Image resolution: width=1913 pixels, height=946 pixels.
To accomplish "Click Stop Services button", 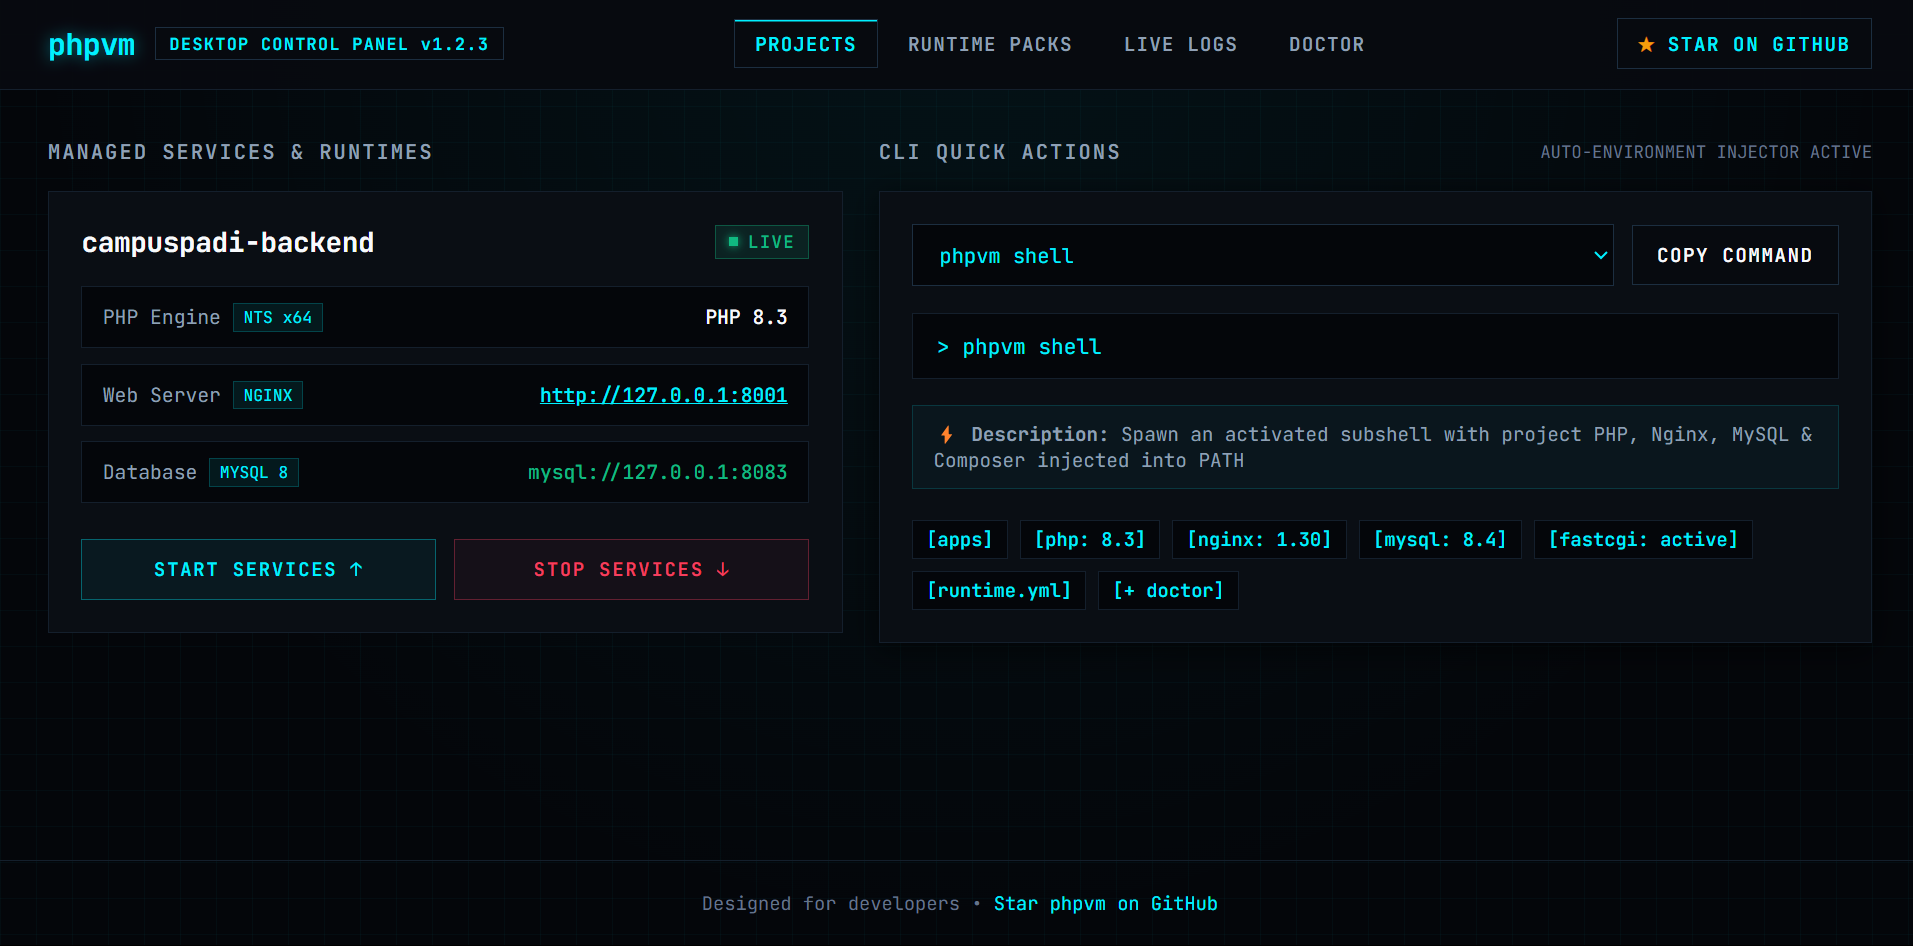I will (631, 570).
